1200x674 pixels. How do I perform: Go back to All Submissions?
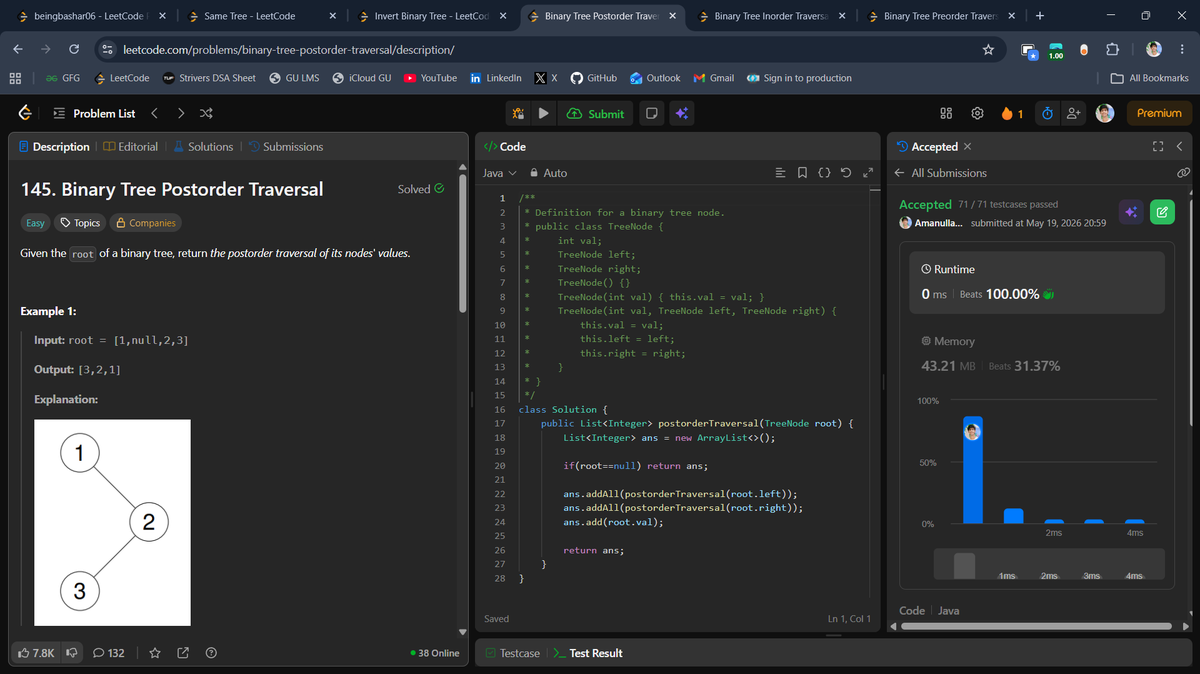(941, 173)
